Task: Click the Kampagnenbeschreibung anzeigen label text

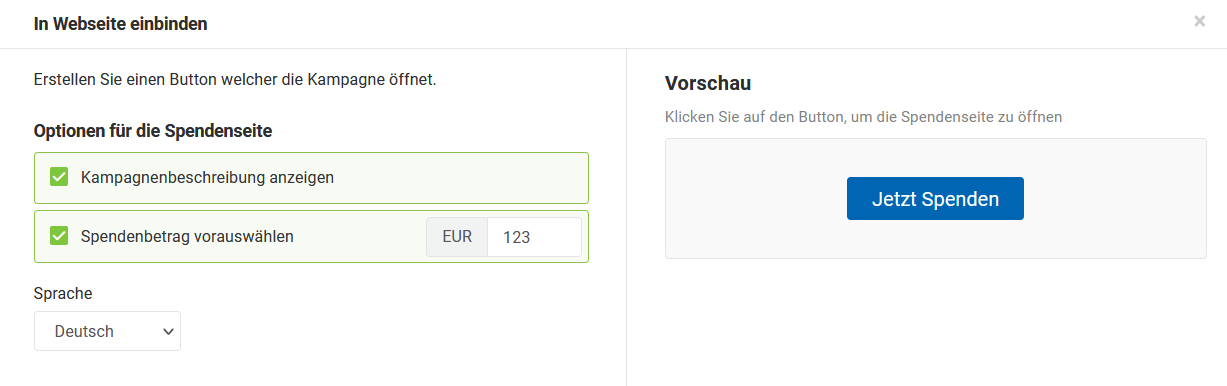Action: tap(207, 178)
